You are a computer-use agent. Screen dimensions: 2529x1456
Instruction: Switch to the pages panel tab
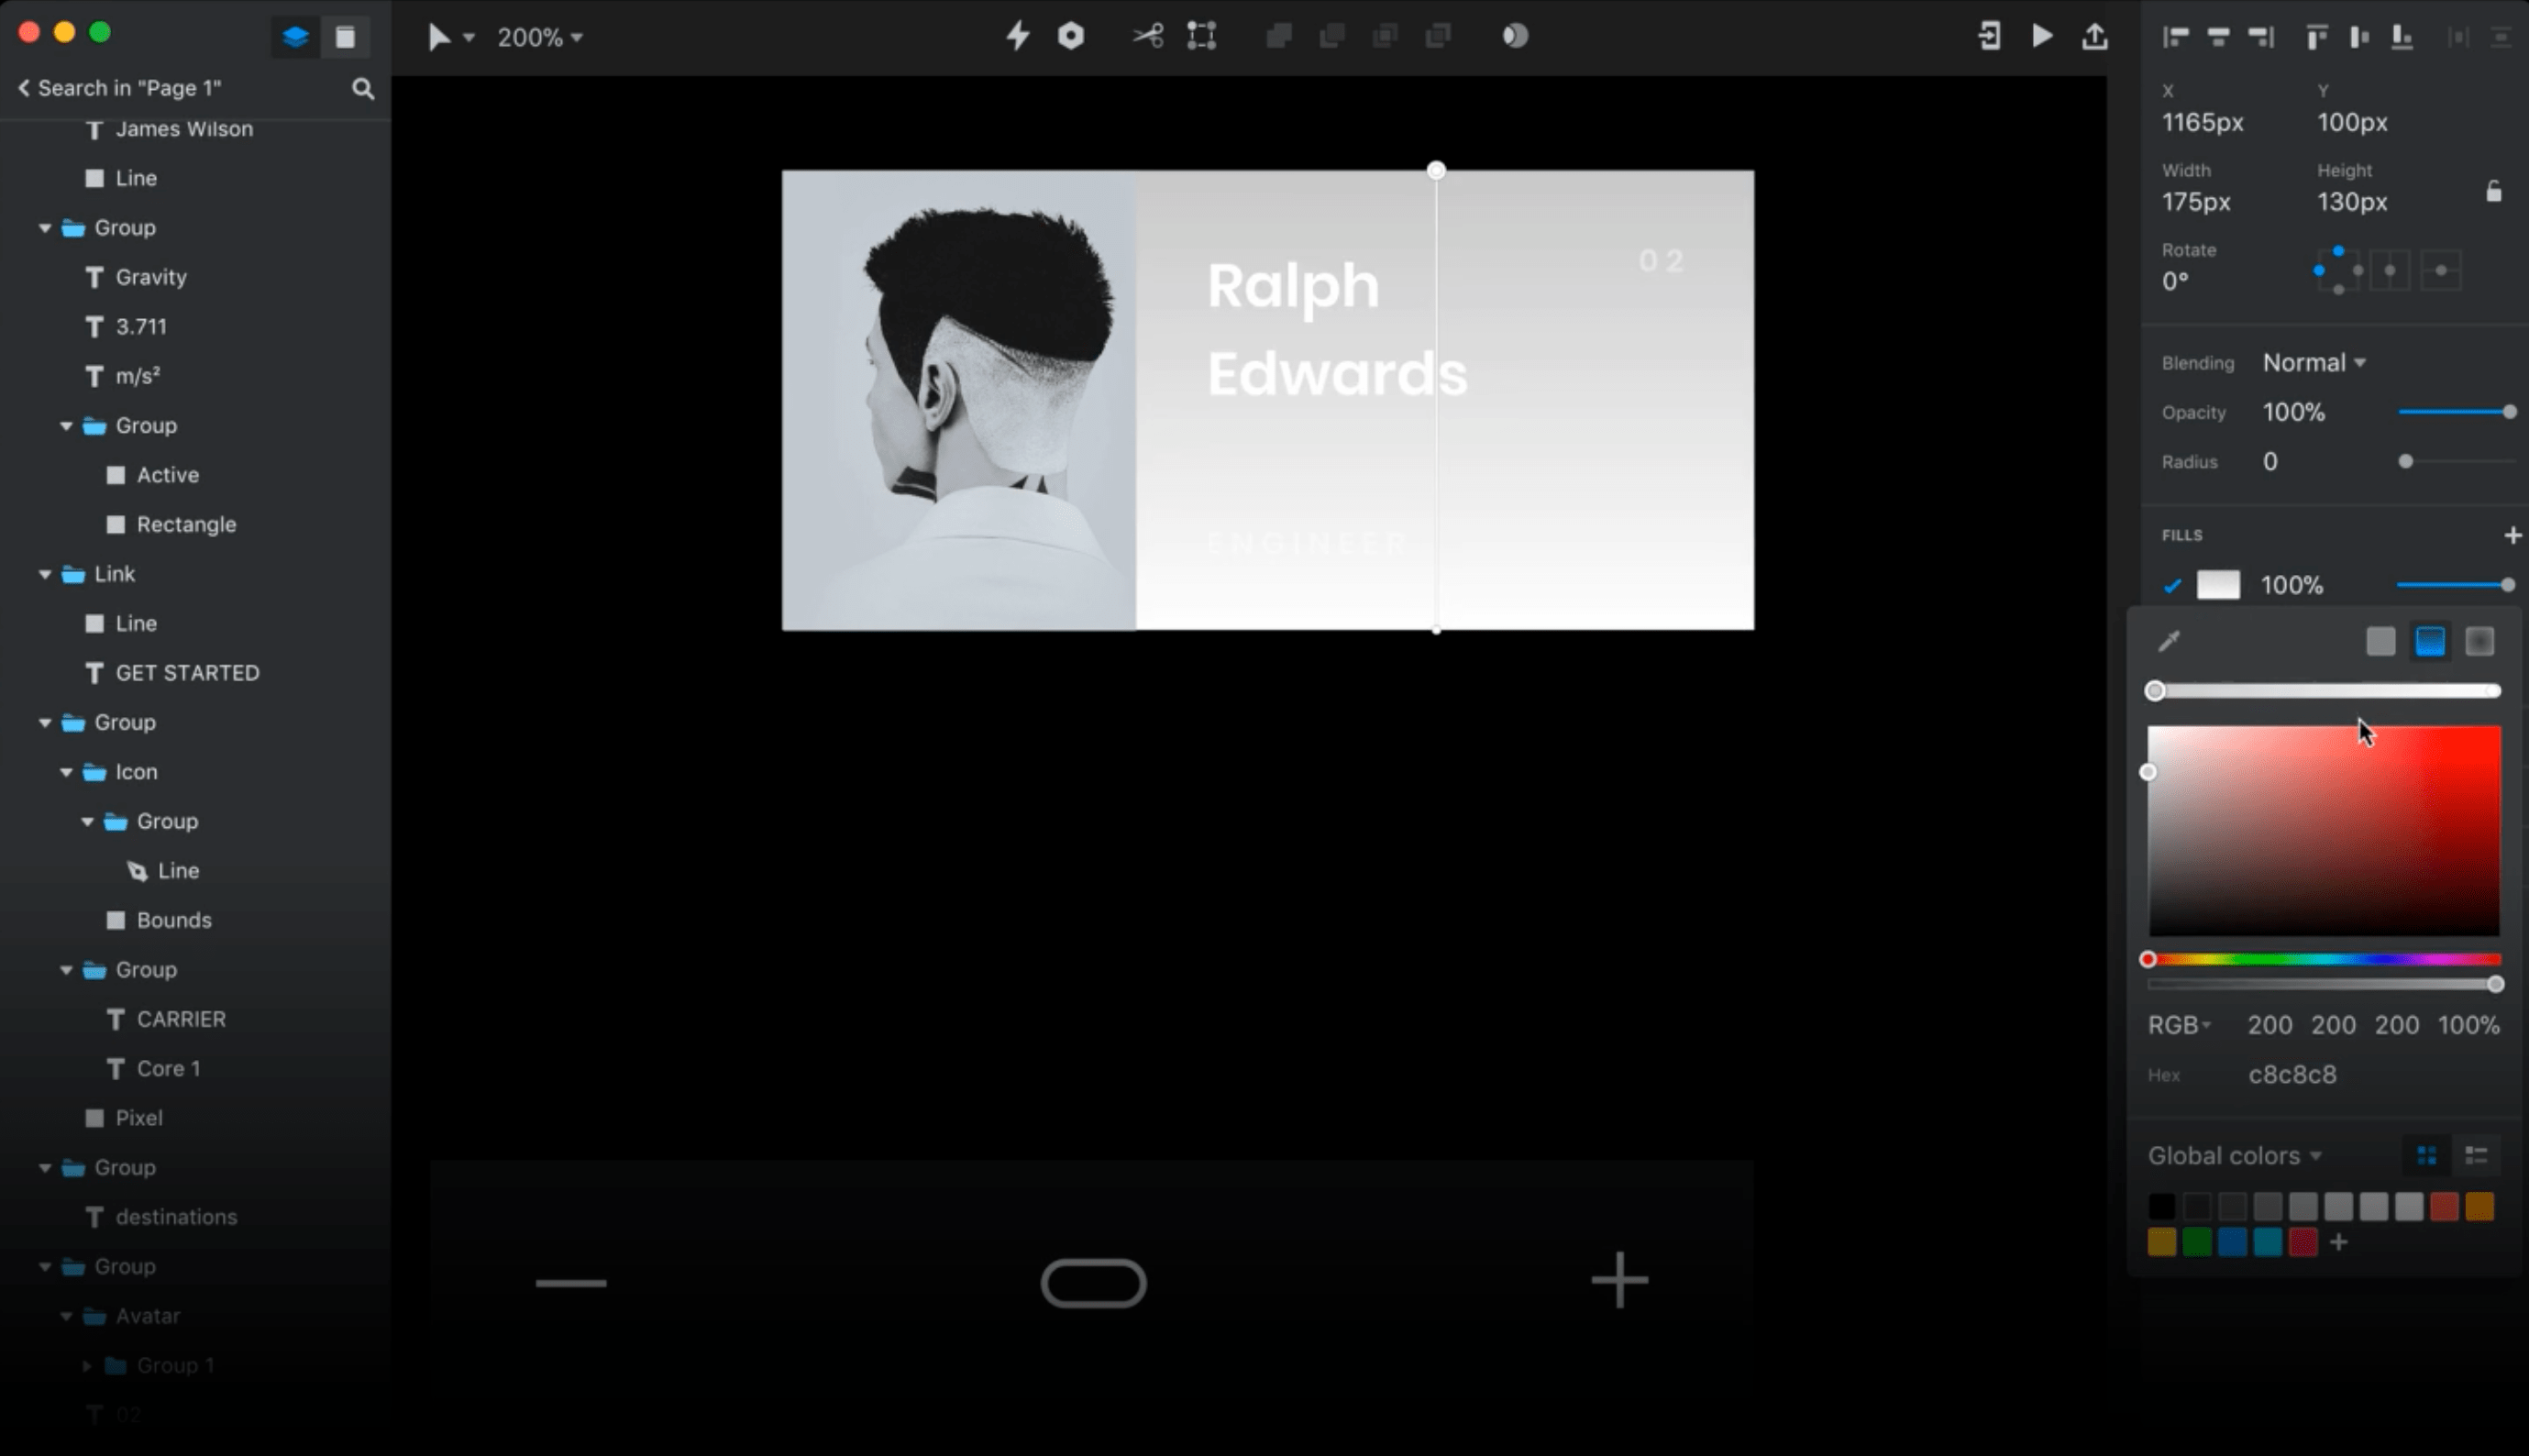345,37
